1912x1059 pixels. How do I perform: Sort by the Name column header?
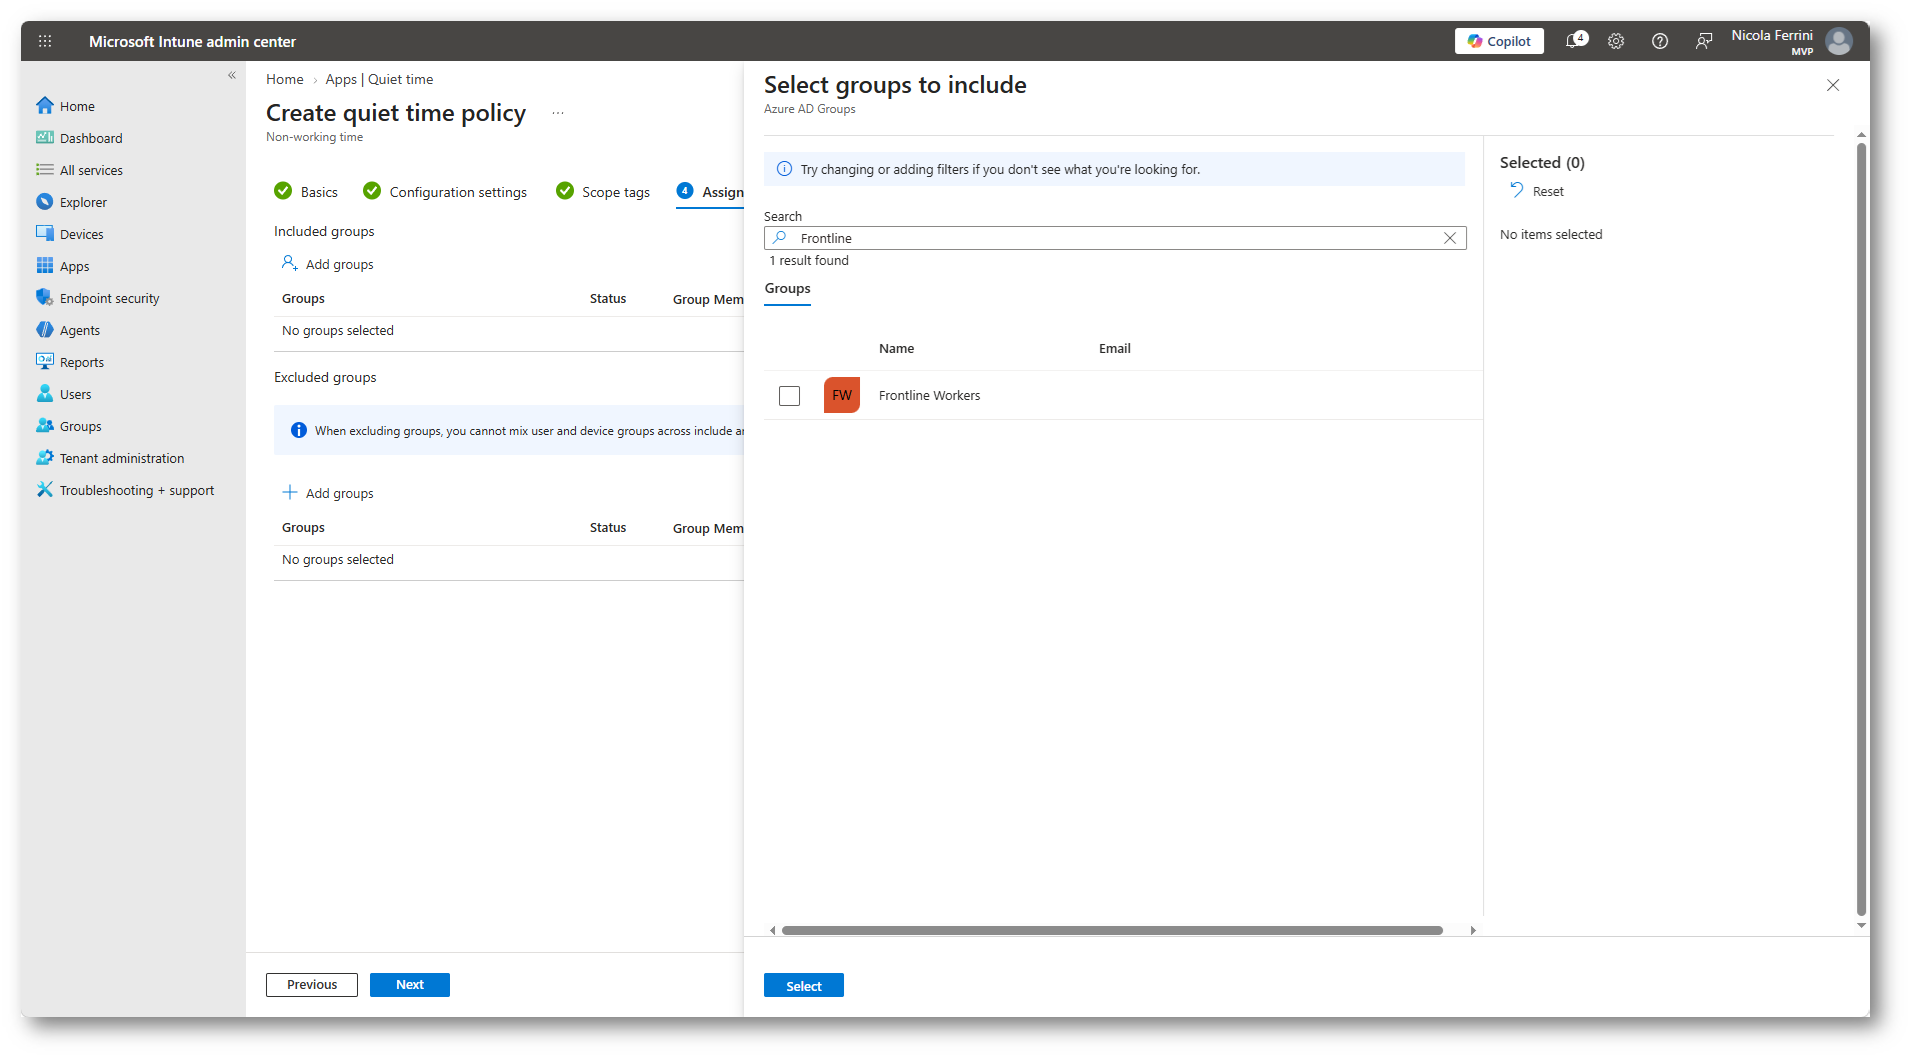pyautogui.click(x=897, y=349)
